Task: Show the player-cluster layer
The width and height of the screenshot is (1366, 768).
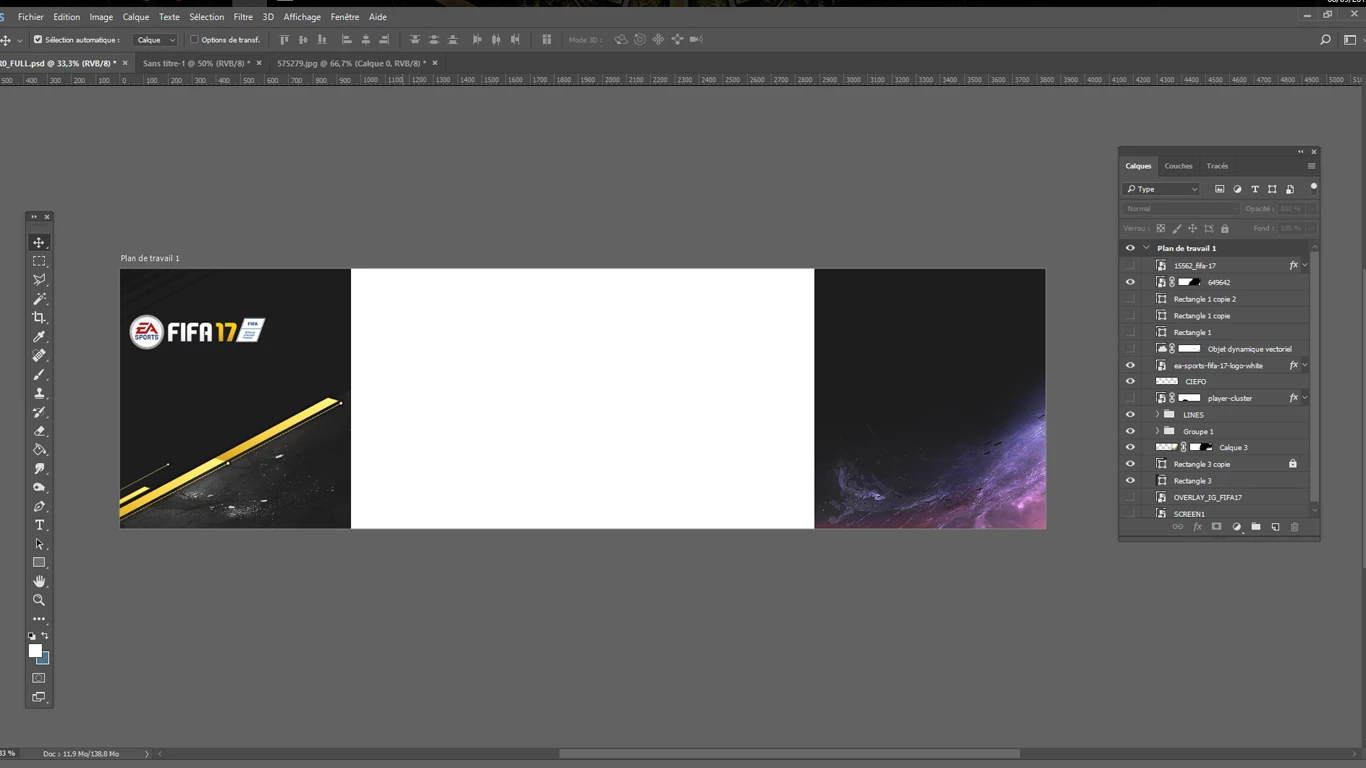Action: point(1130,398)
